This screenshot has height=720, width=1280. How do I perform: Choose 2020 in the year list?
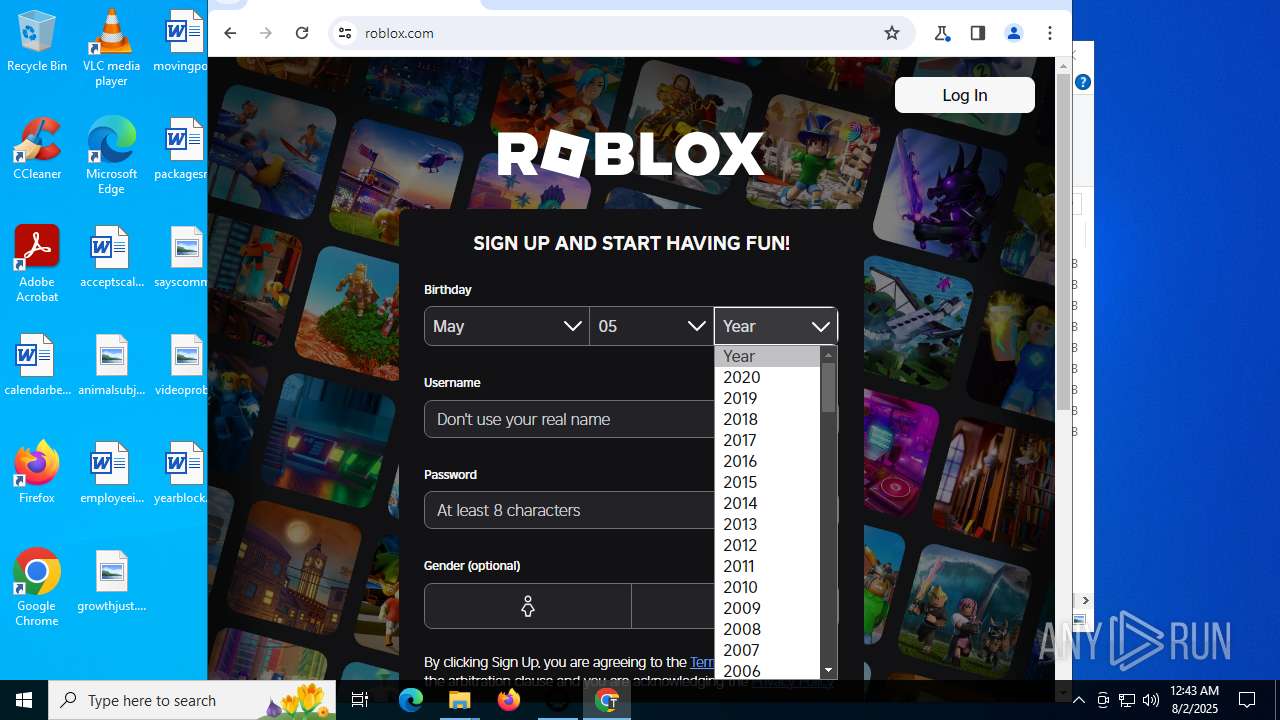(x=767, y=377)
